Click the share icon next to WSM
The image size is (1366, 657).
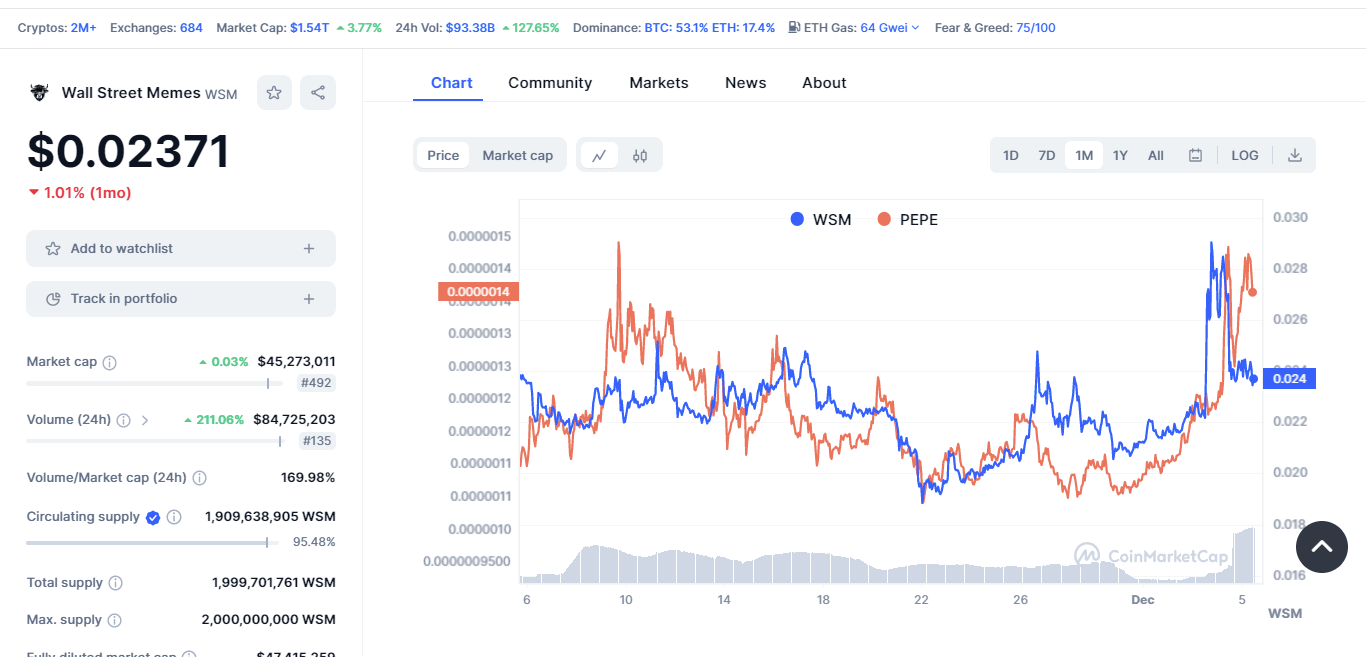click(318, 93)
